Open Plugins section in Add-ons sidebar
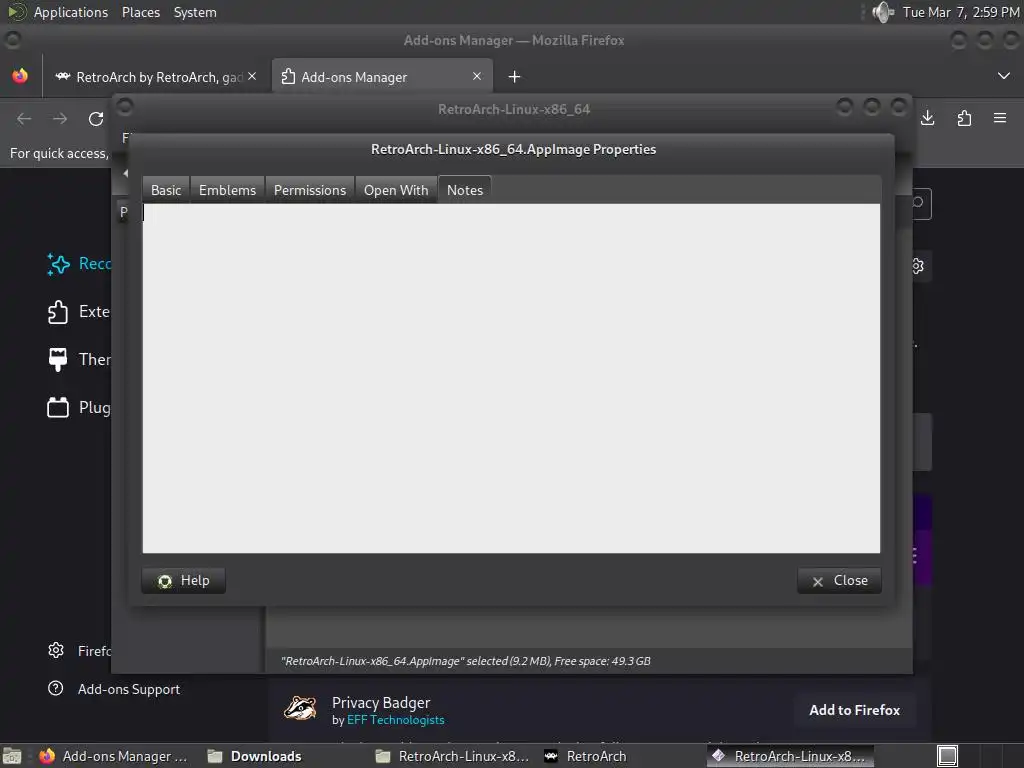 pyautogui.click(x=78, y=408)
